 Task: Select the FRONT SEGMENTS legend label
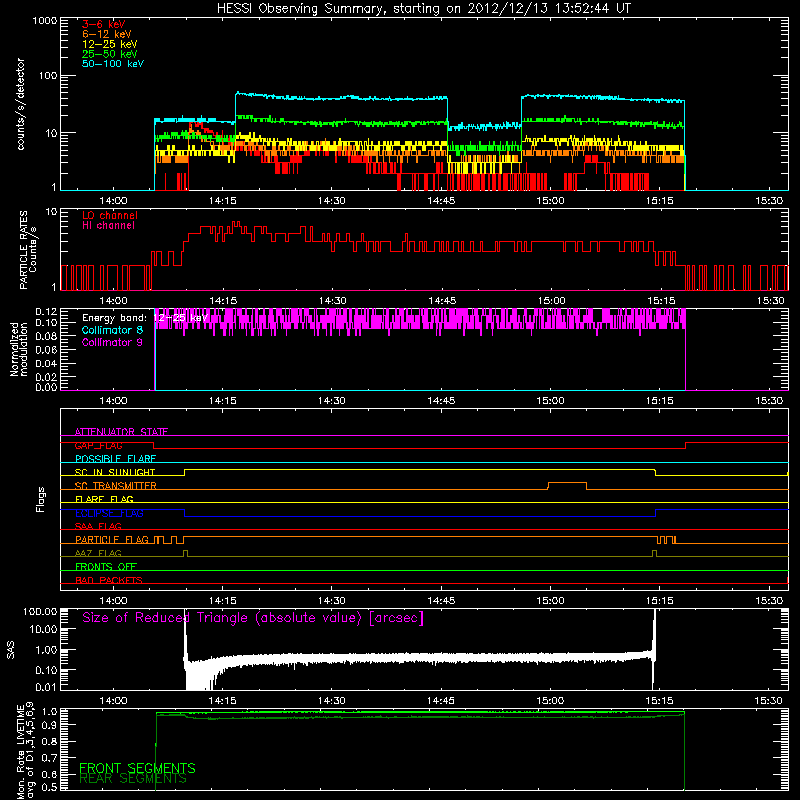click(x=137, y=768)
